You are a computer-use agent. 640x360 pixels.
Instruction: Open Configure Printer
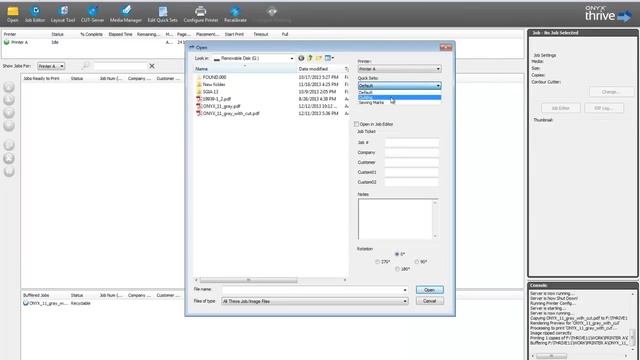[x=201, y=14]
